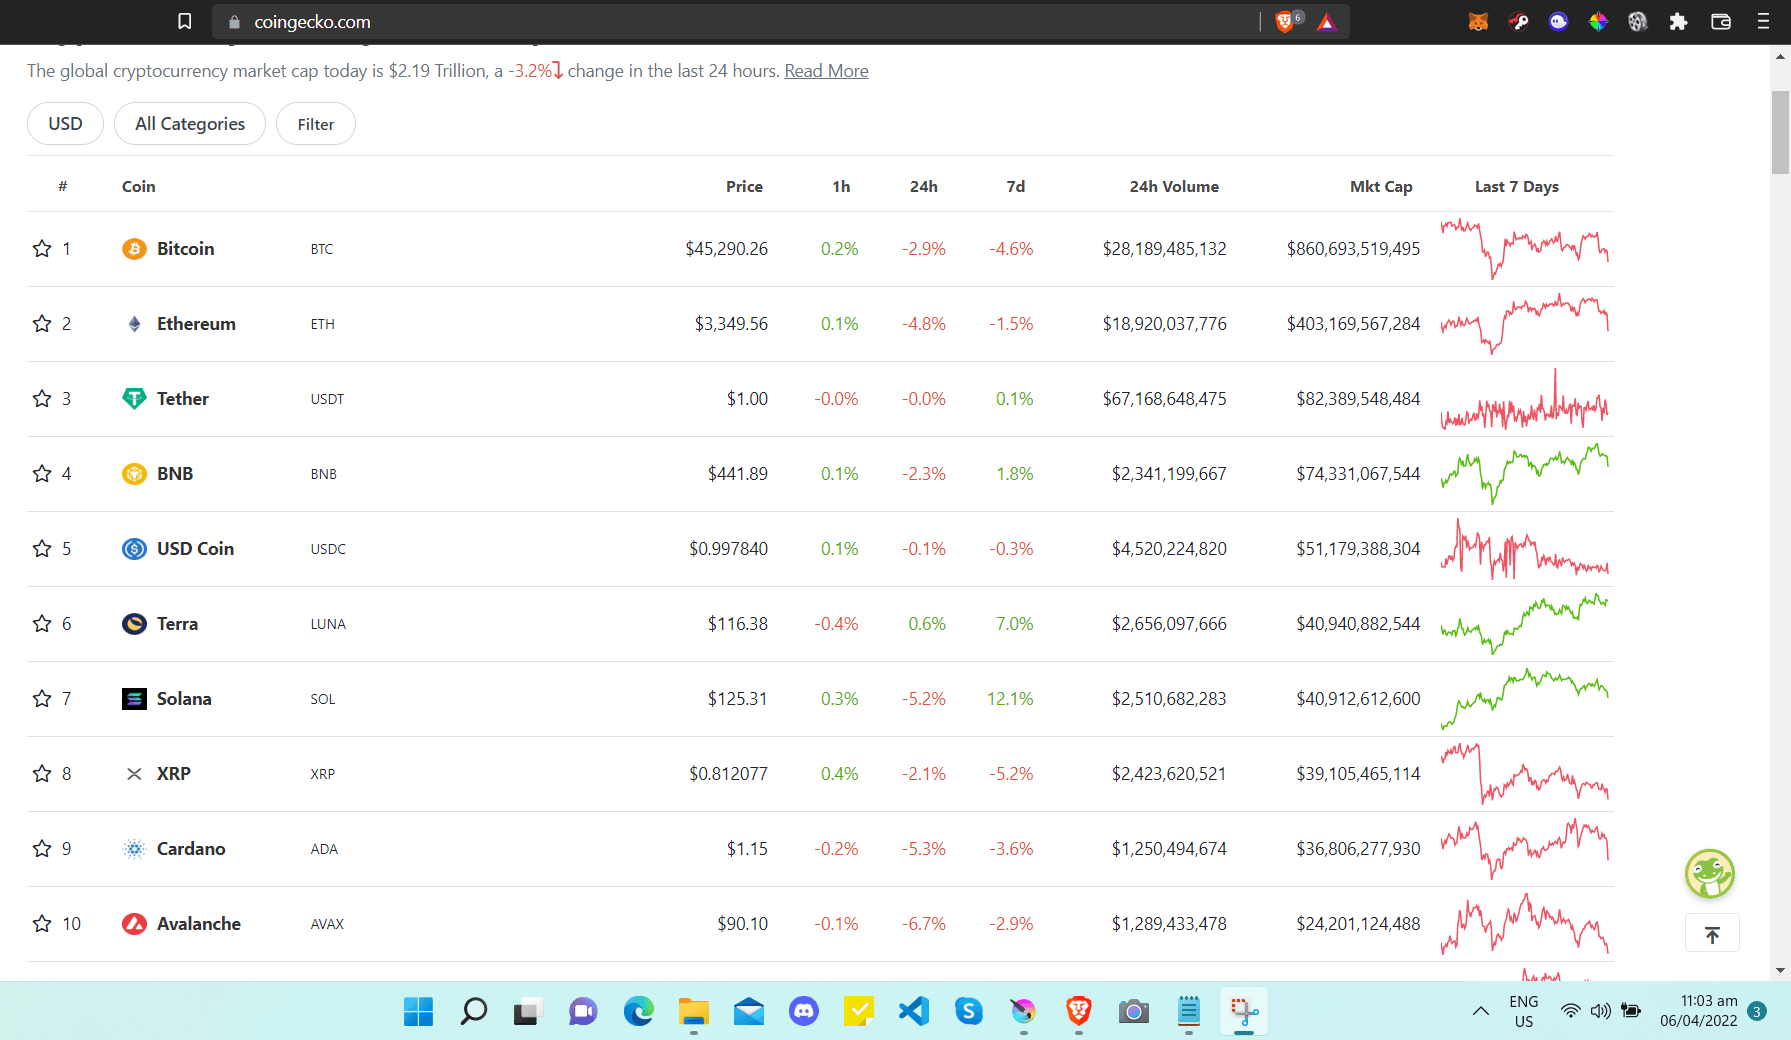The width and height of the screenshot is (1791, 1040).
Task: Click the Avalanche coin logo
Action: [x=134, y=924]
